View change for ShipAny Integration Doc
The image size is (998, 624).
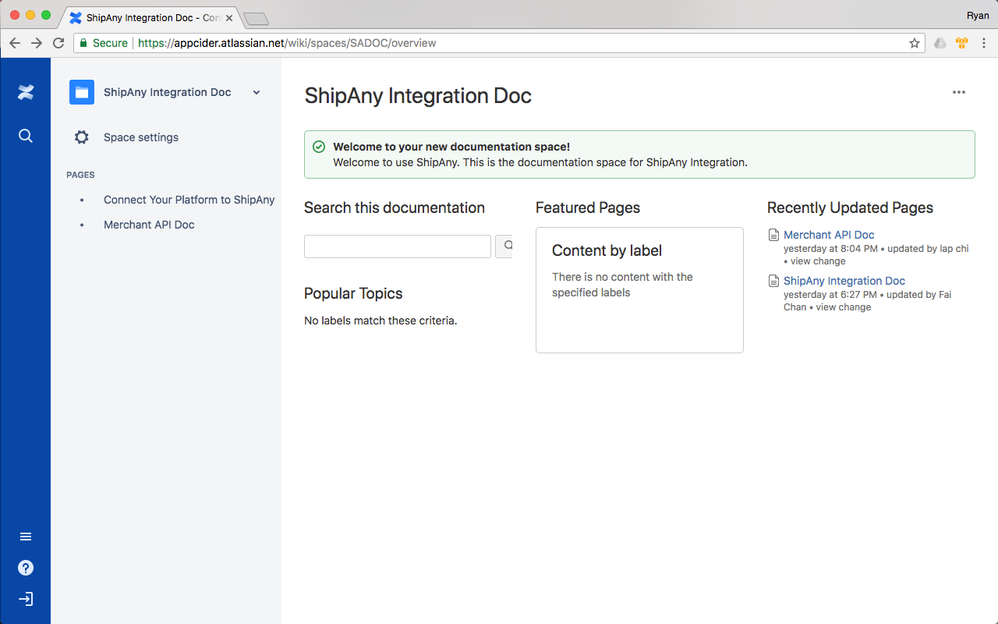pos(843,307)
